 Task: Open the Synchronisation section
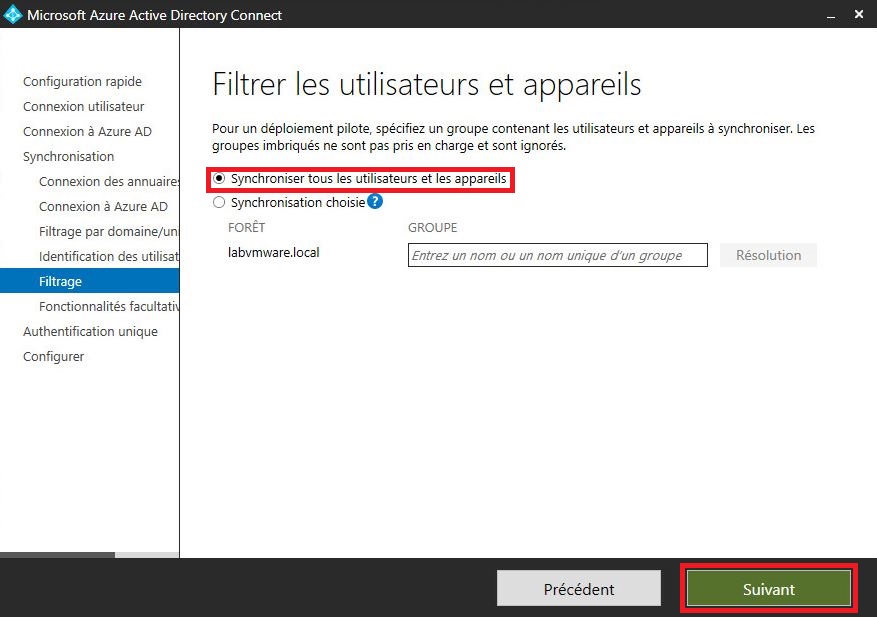pos(68,157)
